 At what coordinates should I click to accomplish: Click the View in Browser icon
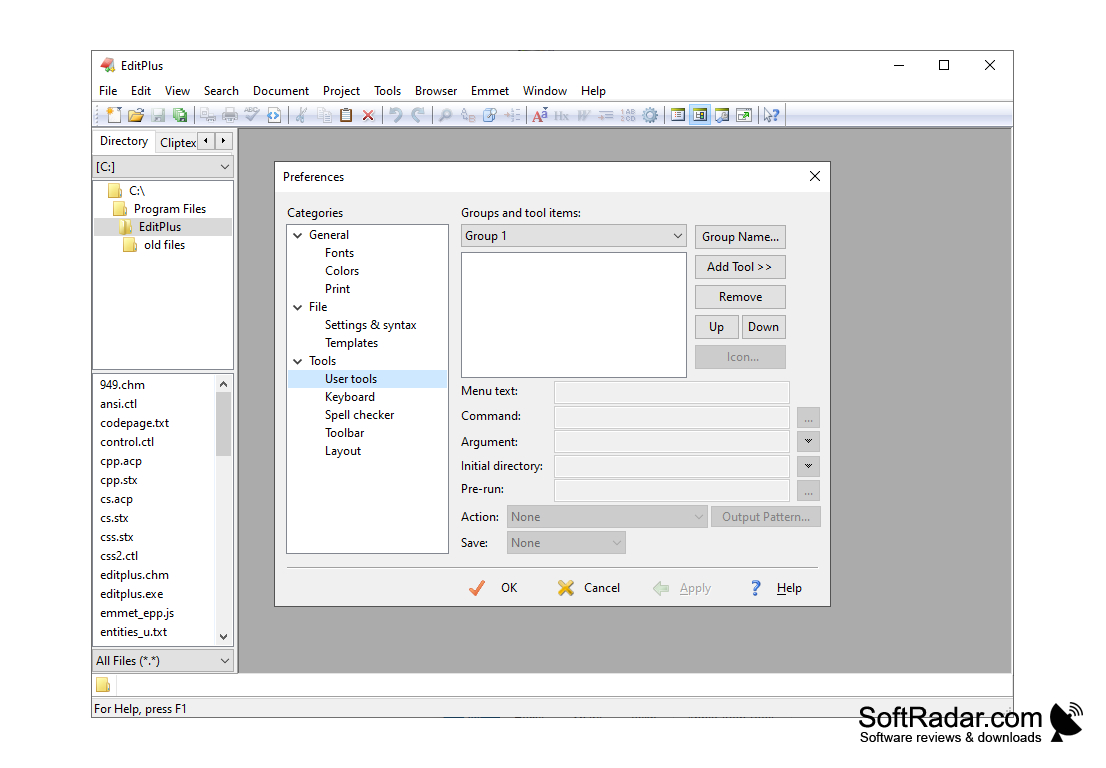[274, 115]
